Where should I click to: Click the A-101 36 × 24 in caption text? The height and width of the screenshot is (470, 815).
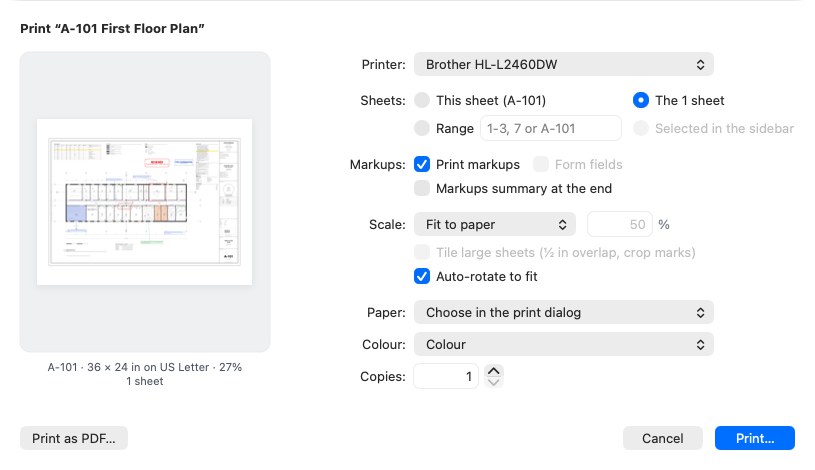pos(144,367)
